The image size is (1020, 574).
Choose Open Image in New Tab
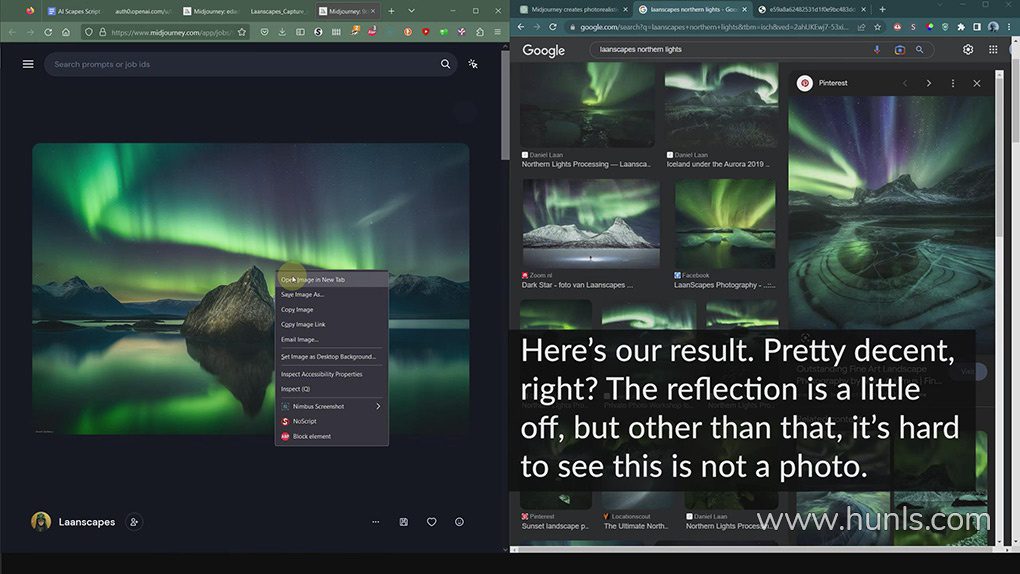[332, 279]
